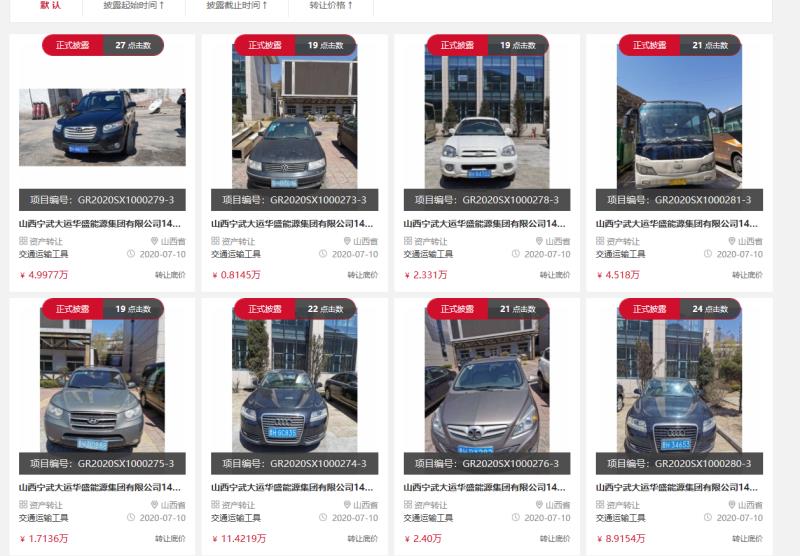
Task: Click clock icon on 8.9154万 listing
Action: 708,517
